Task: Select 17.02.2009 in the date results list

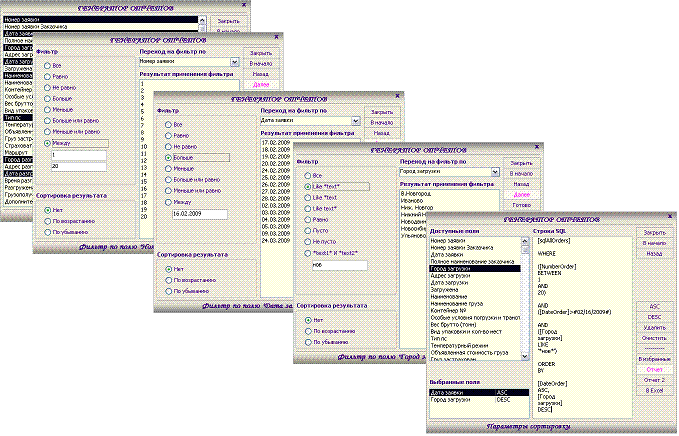Action: [x=276, y=142]
